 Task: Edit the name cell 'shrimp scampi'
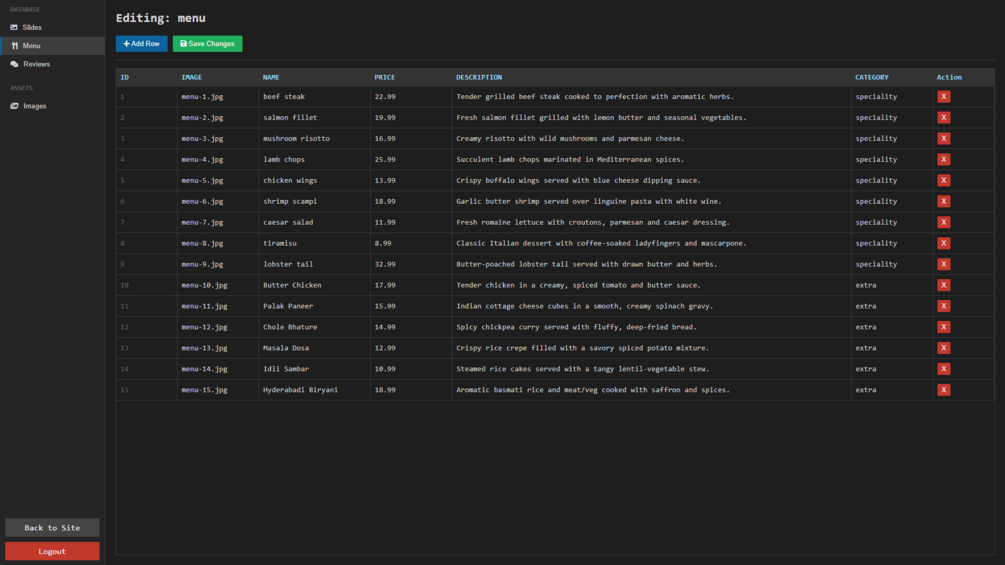pos(315,201)
